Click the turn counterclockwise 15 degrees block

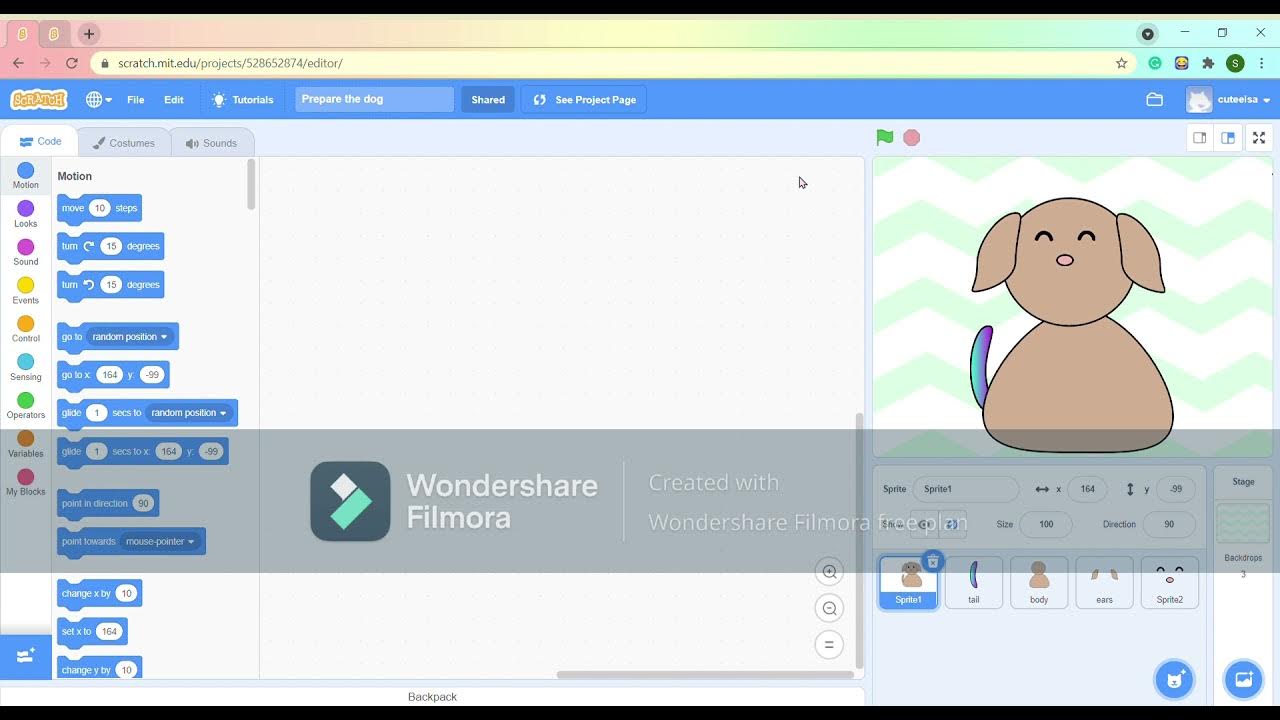click(110, 285)
